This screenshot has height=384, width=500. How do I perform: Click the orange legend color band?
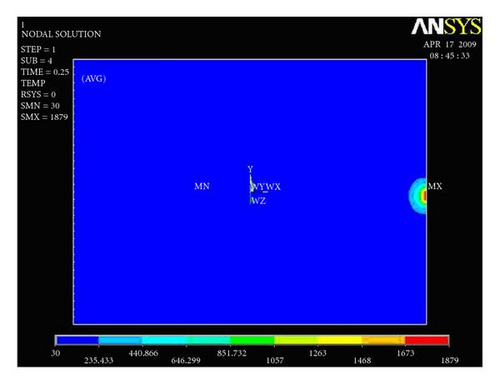coord(383,340)
